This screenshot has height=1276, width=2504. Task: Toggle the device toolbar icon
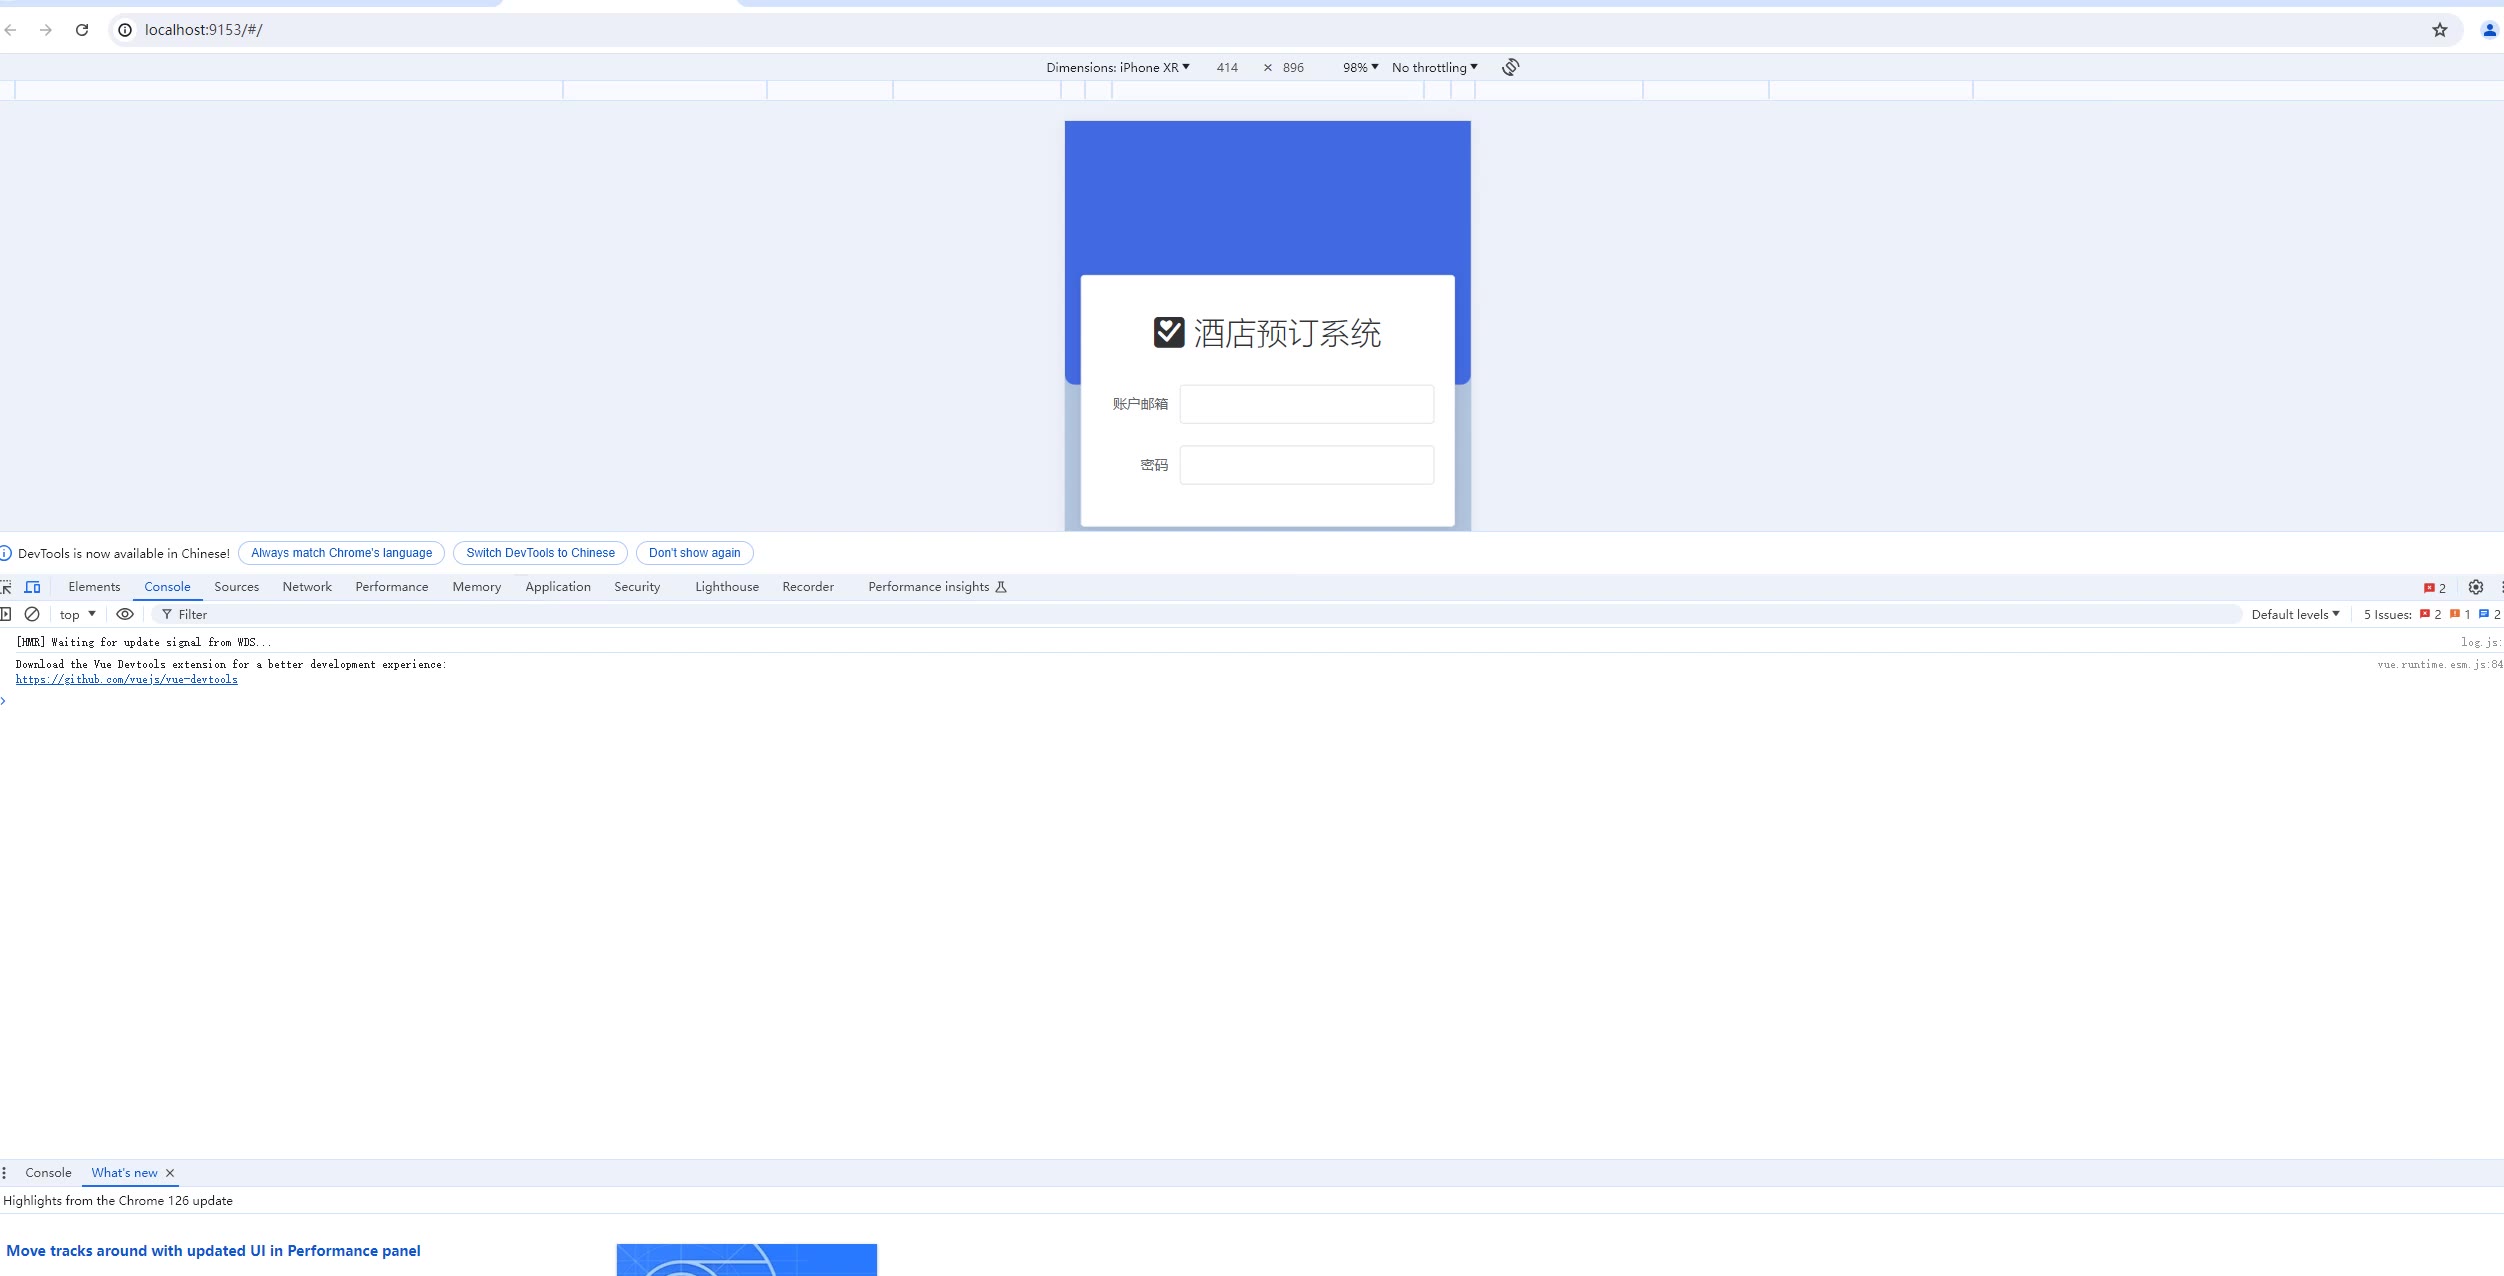coord(32,587)
